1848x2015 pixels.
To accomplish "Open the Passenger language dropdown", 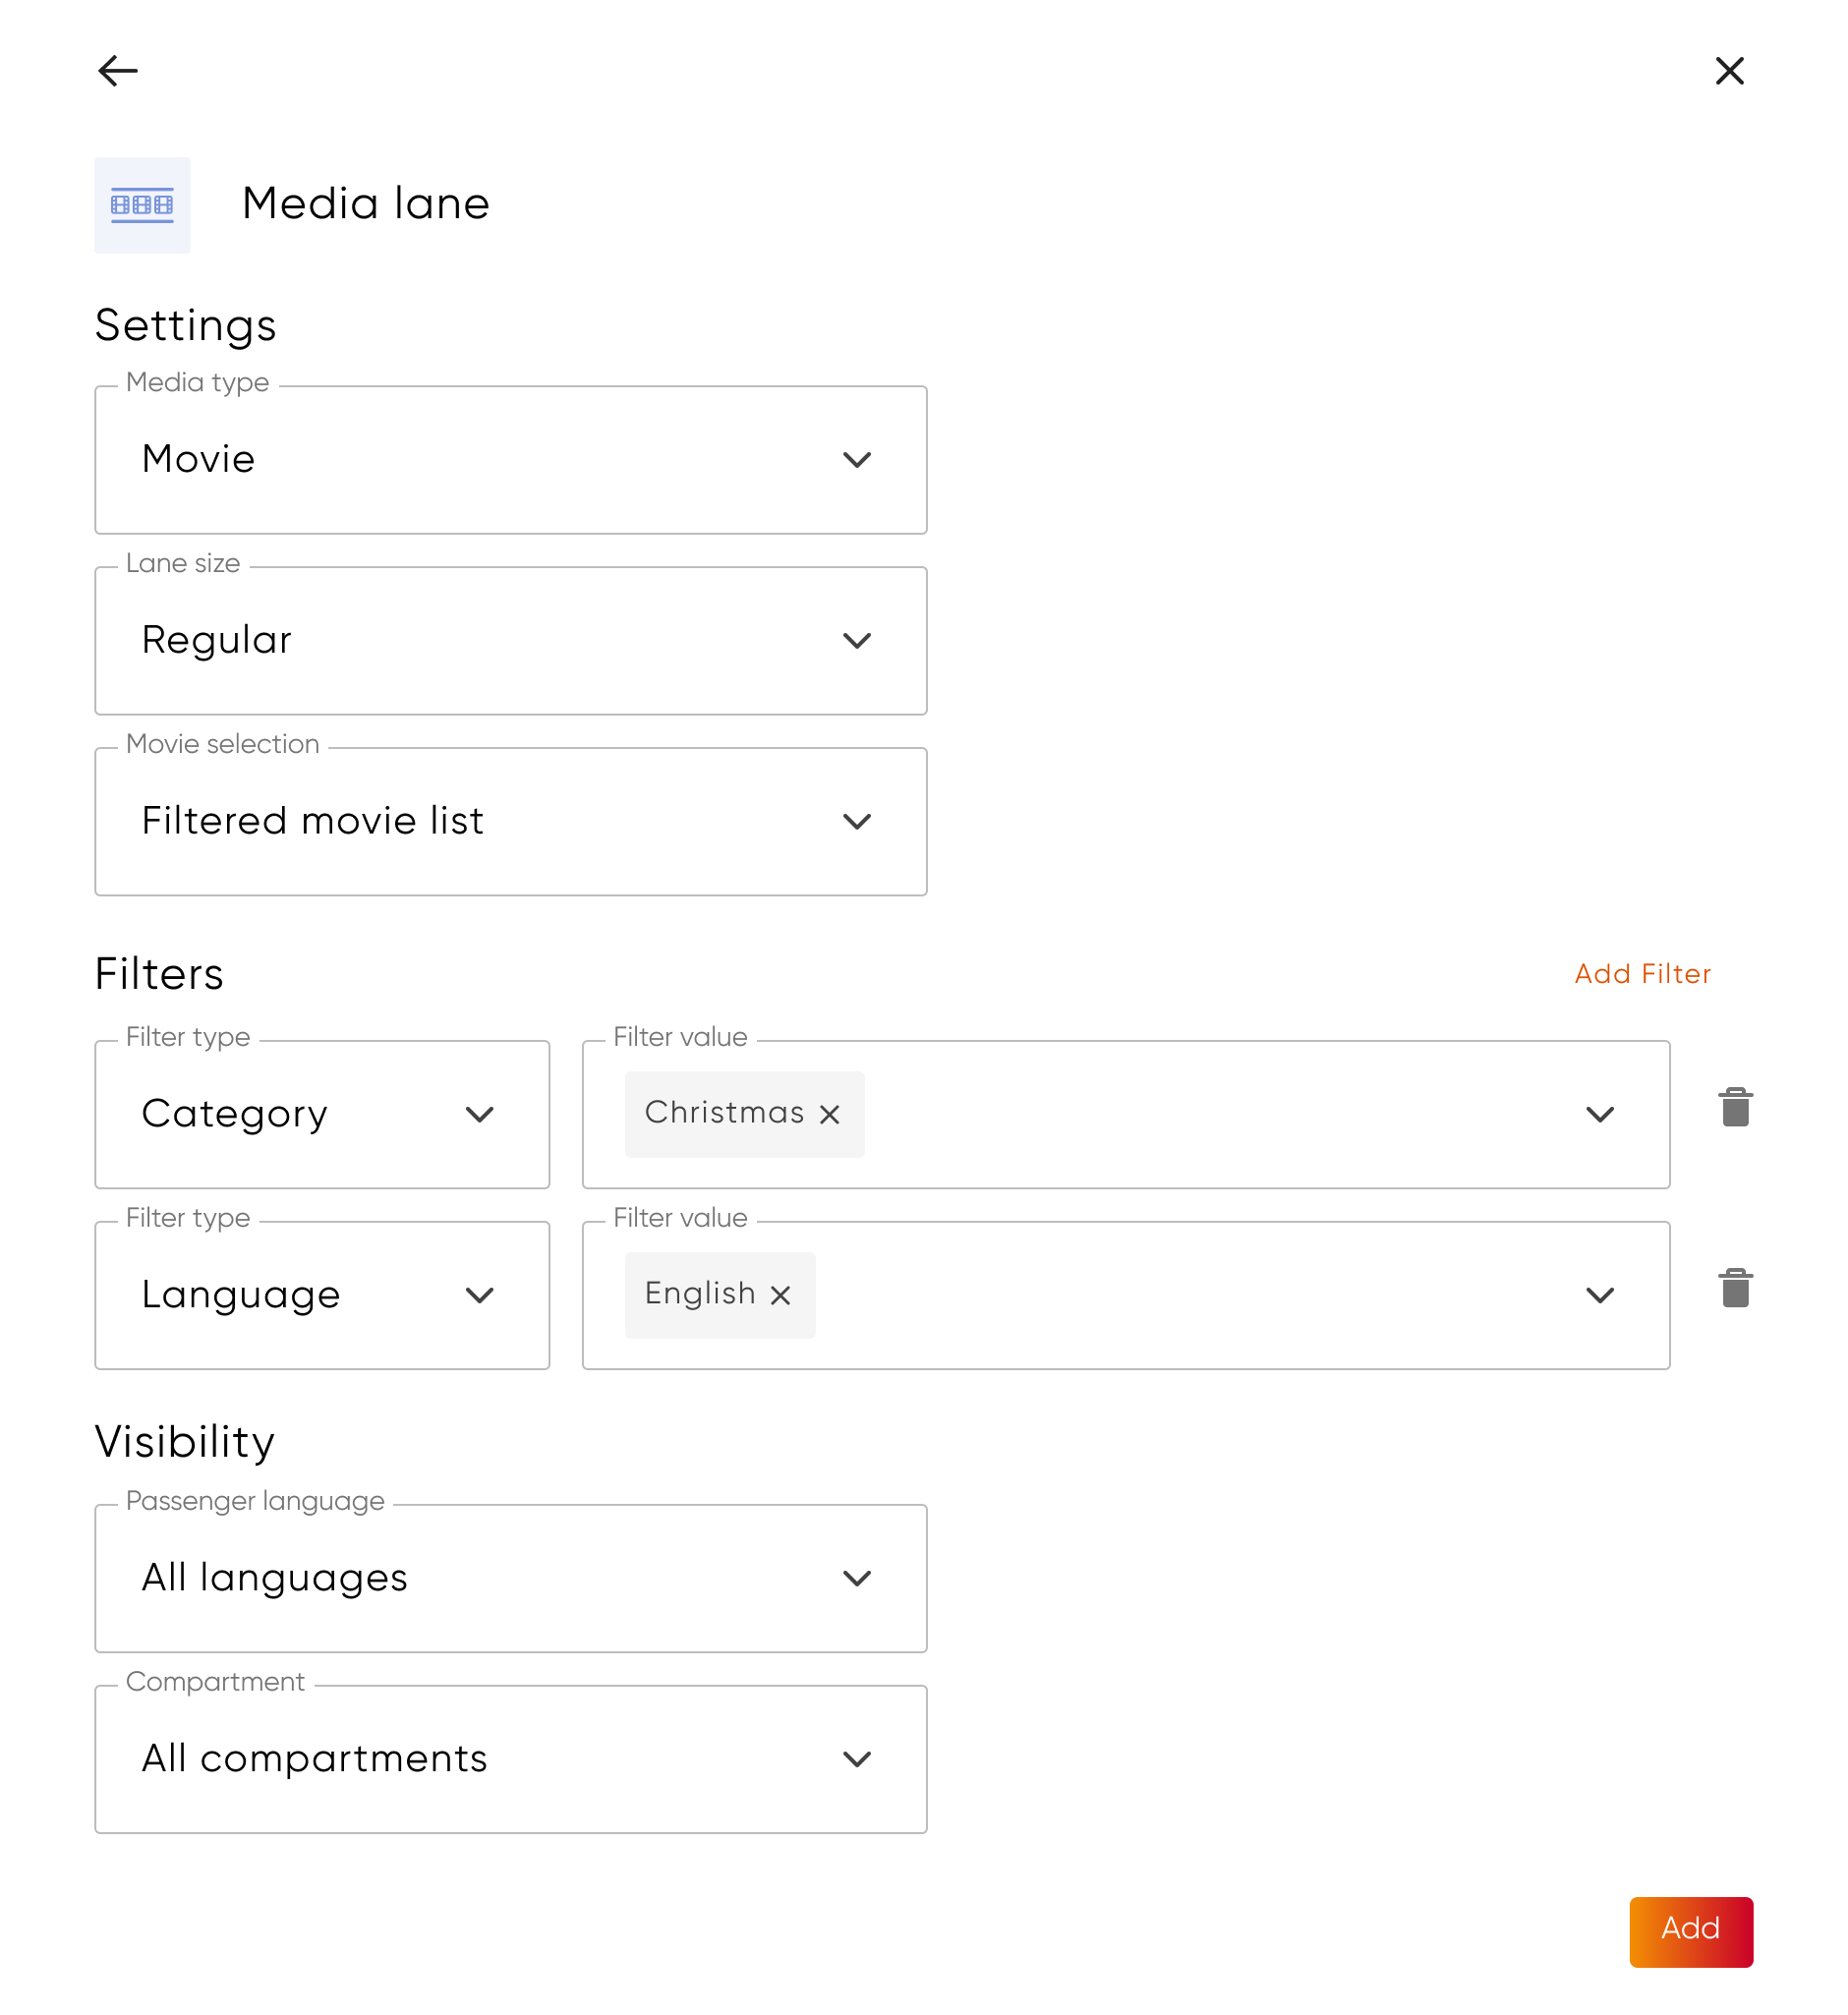I will click(510, 1579).
